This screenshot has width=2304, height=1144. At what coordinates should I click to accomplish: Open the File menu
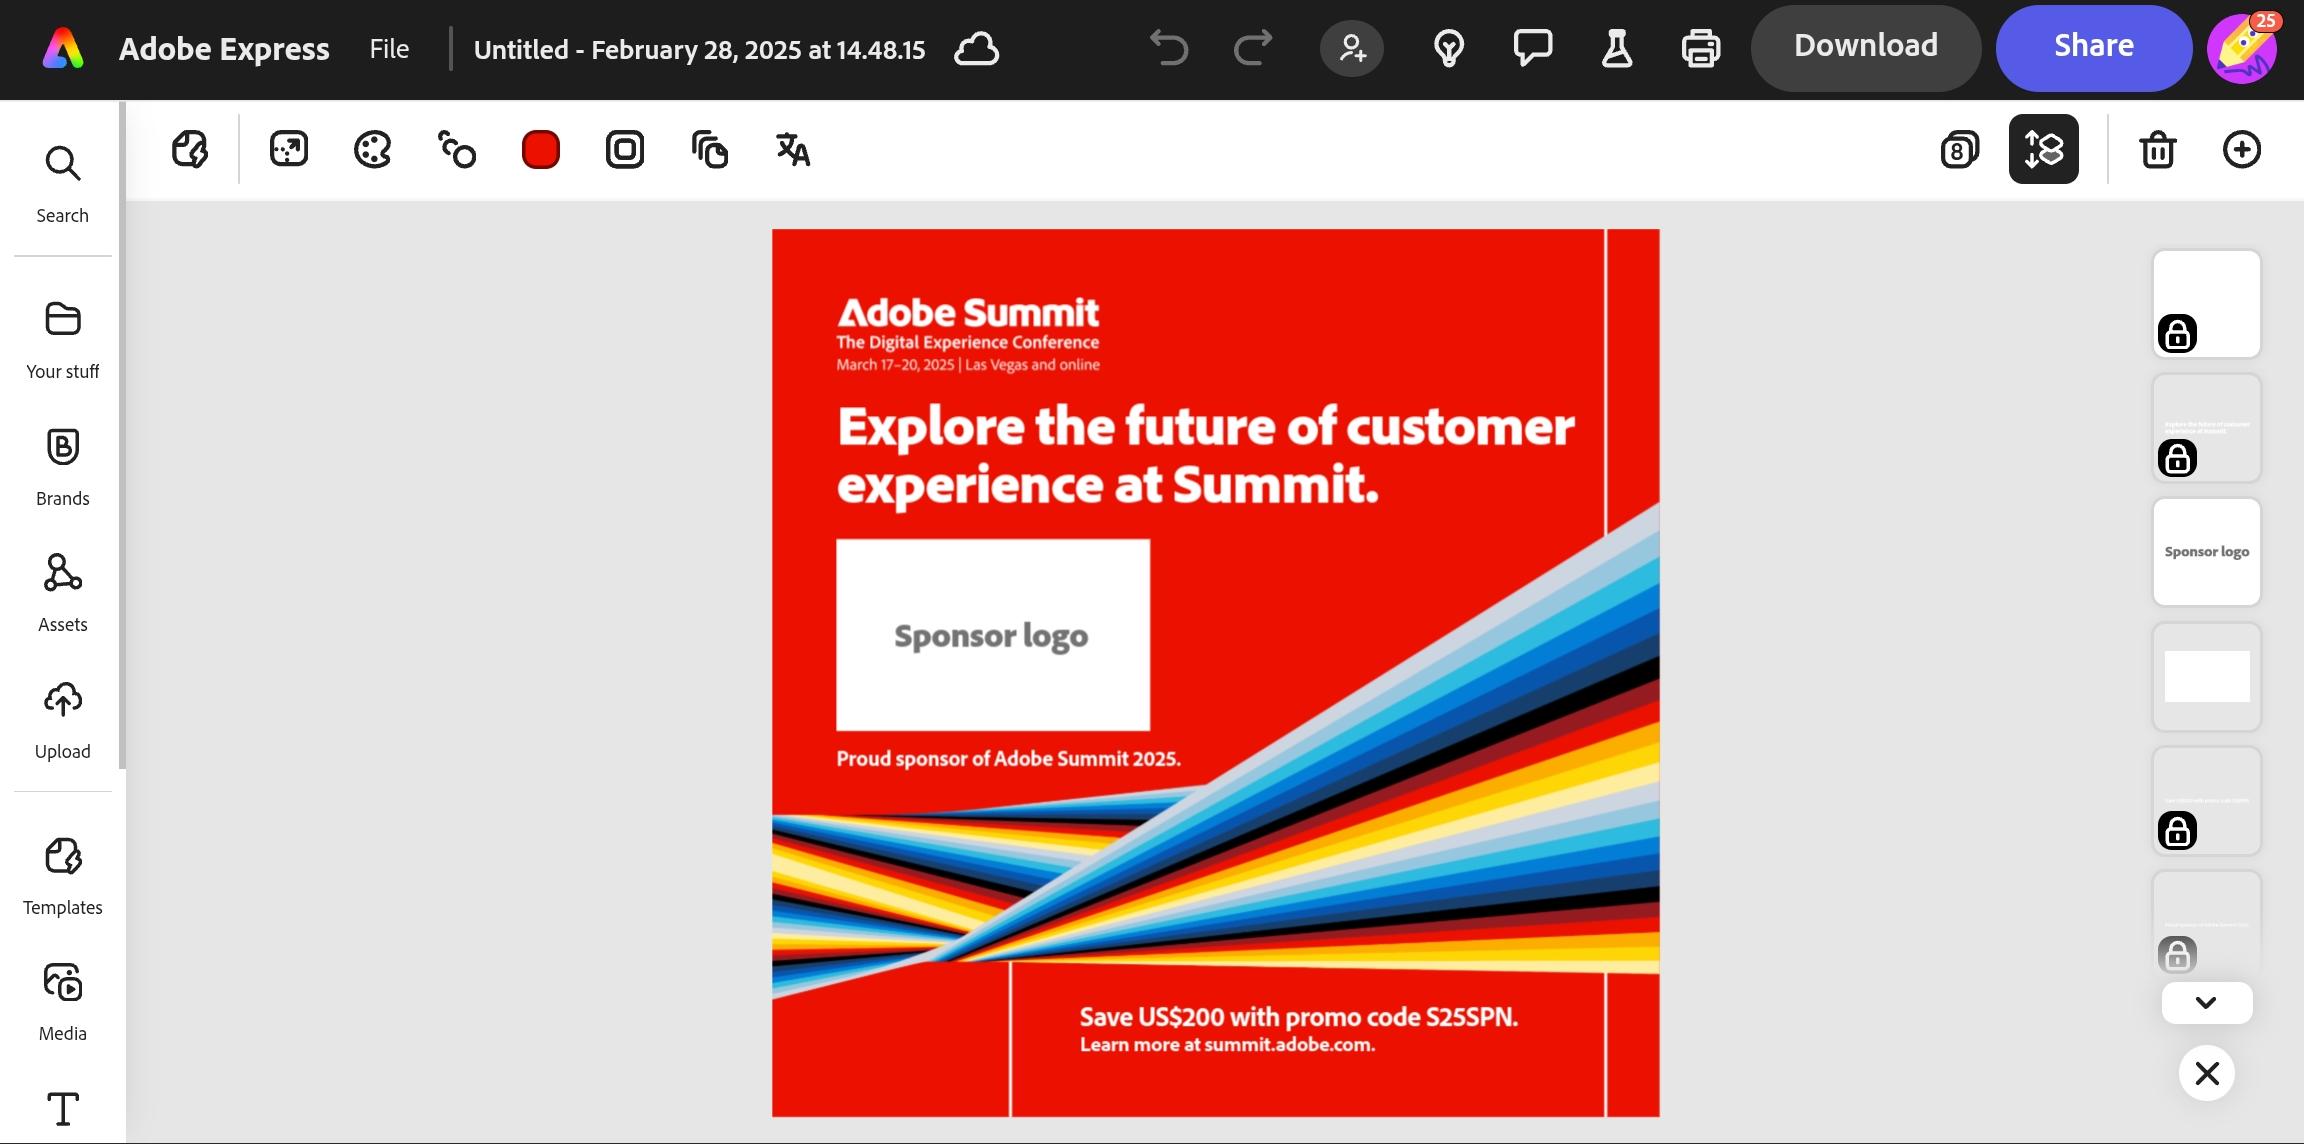[x=389, y=48]
